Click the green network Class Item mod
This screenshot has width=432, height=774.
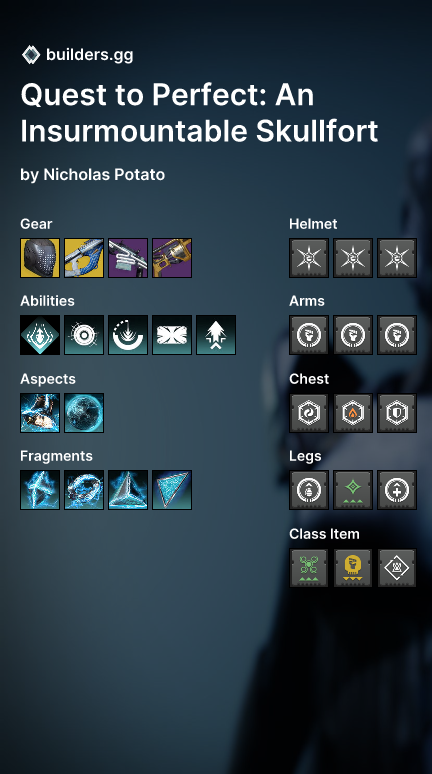click(309, 568)
